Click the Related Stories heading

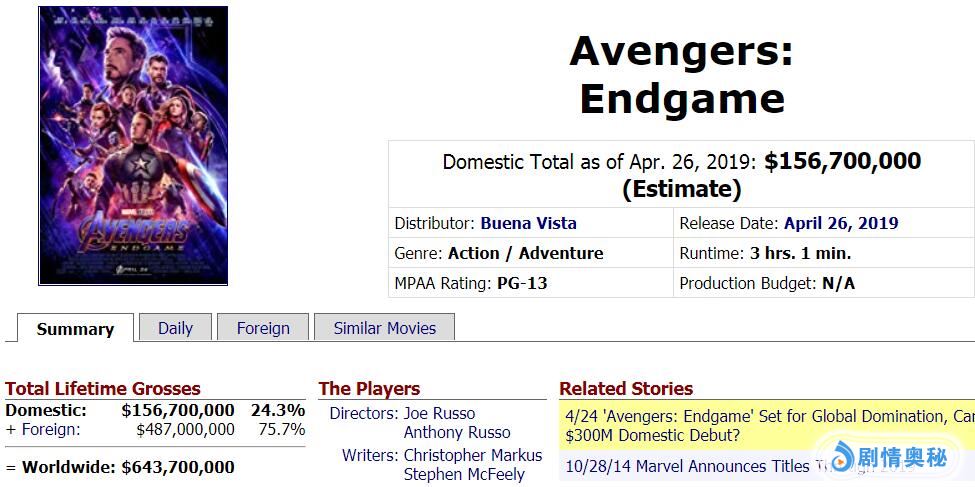pyautogui.click(x=625, y=389)
